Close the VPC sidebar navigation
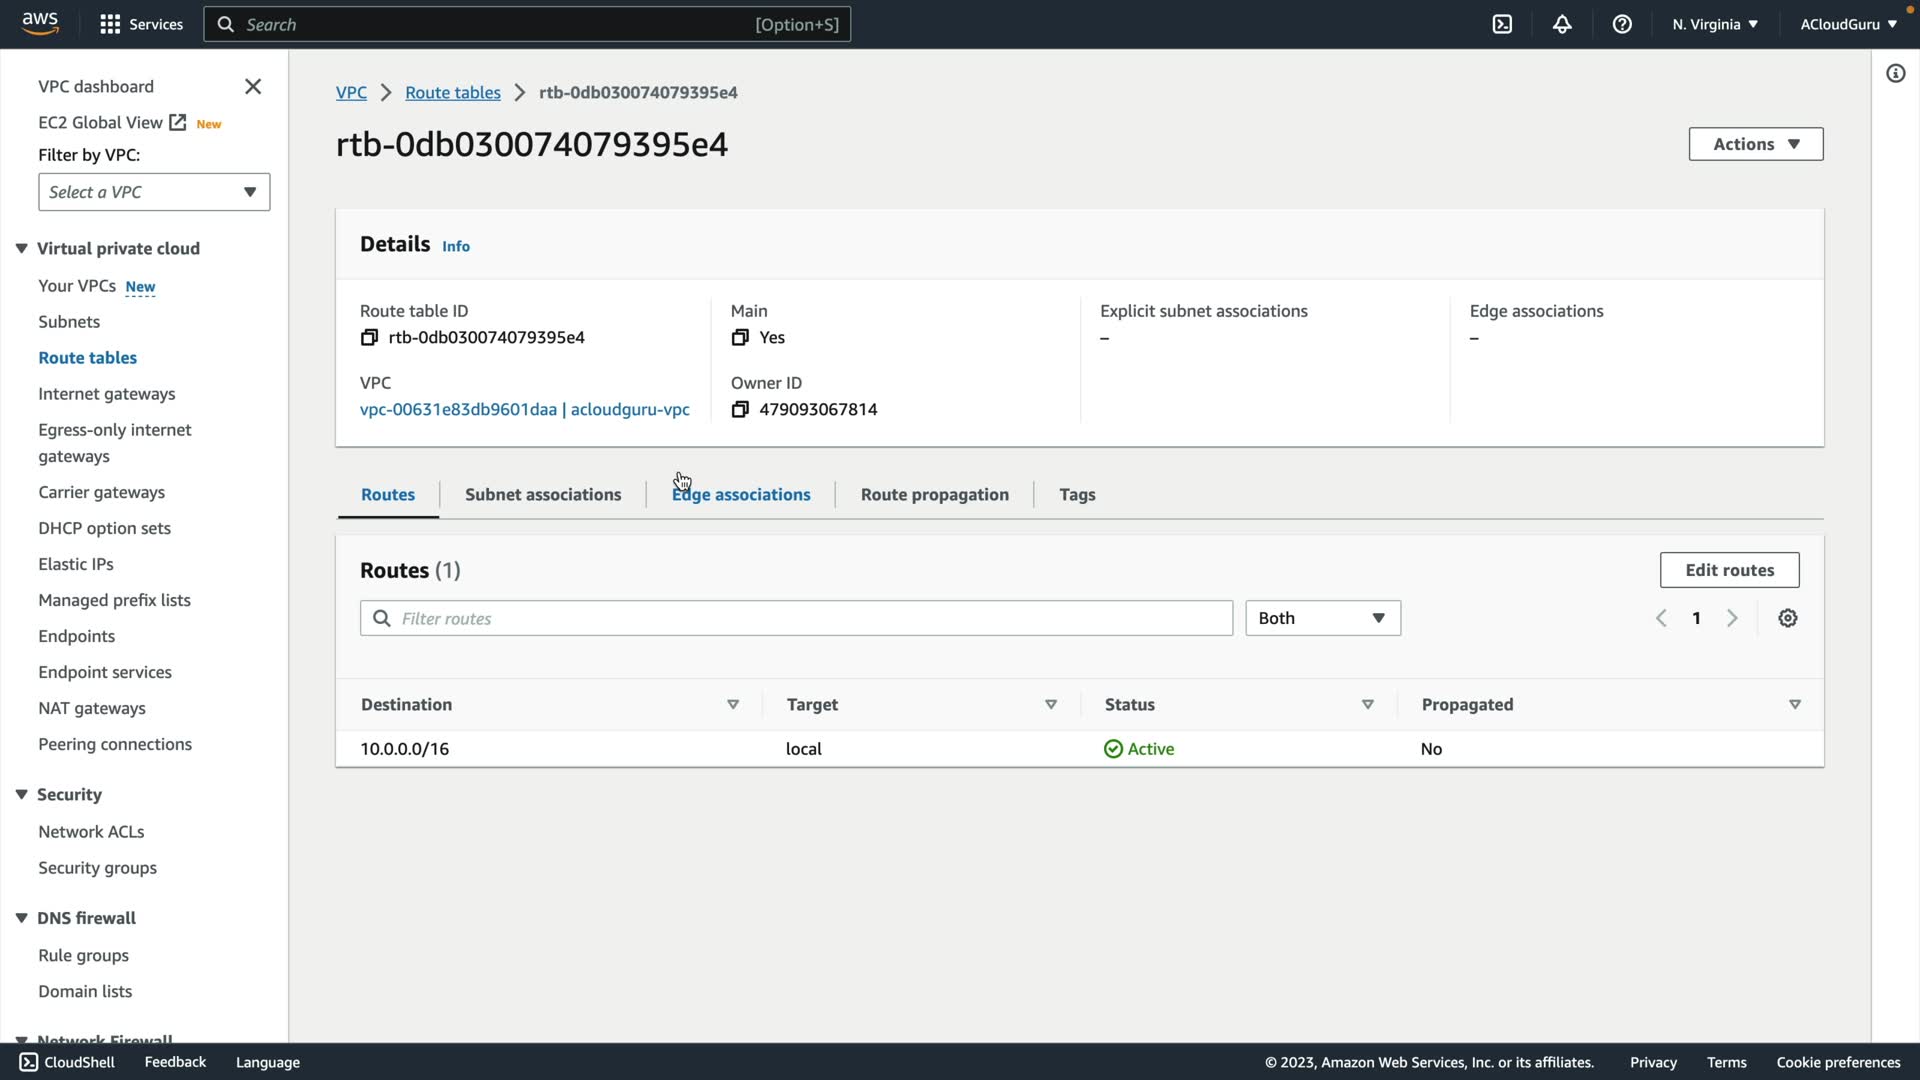Viewport: 1920px width, 1080px height. [253, 87]
